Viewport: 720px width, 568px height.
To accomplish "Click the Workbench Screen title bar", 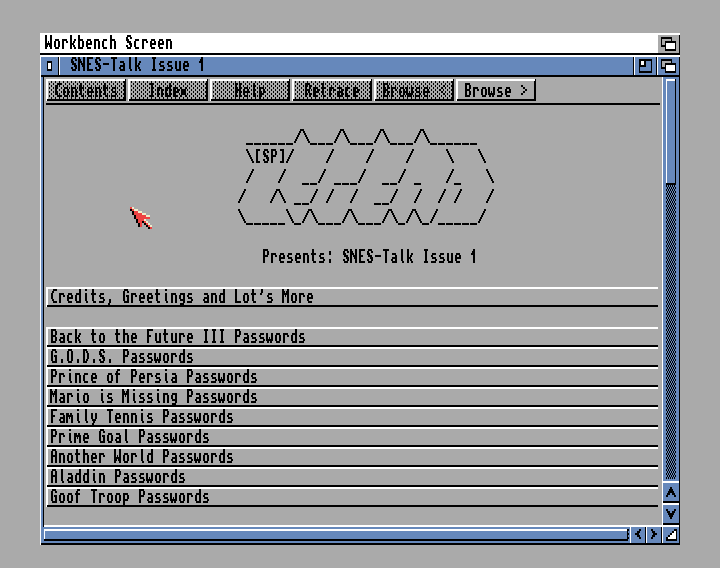I will point(349,44).
